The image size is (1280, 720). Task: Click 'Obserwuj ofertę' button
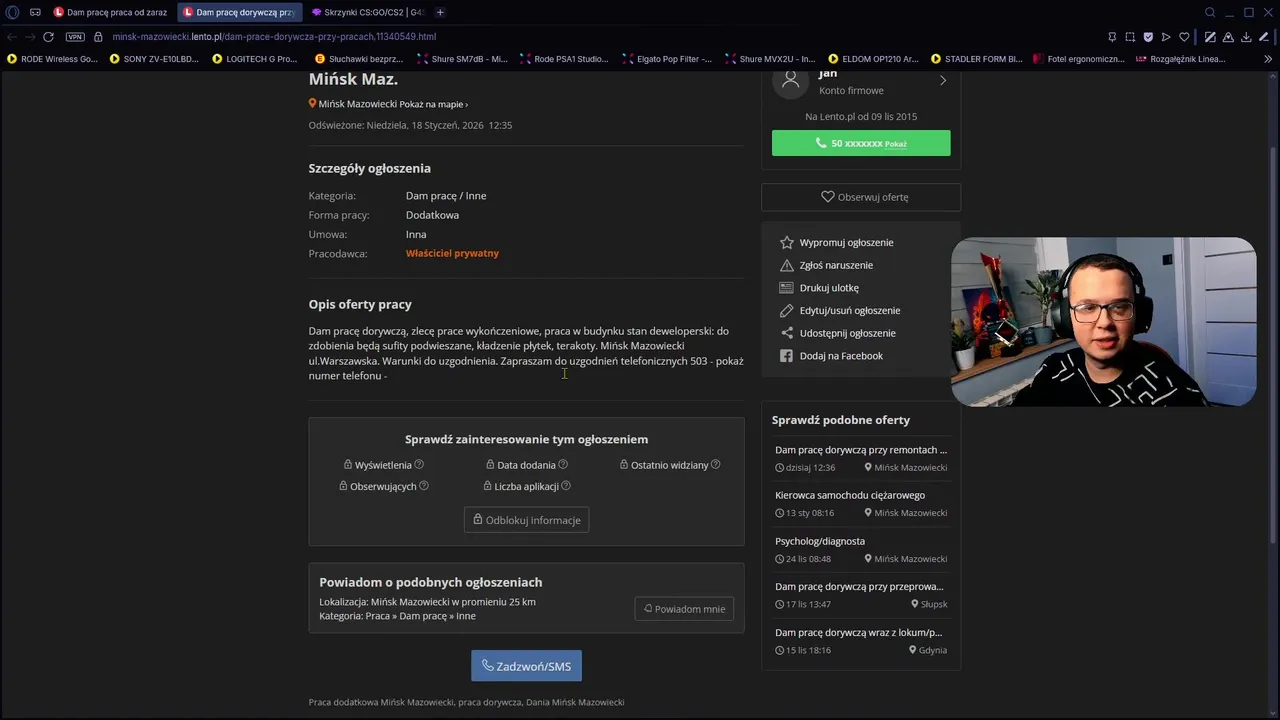pos(861,197)
